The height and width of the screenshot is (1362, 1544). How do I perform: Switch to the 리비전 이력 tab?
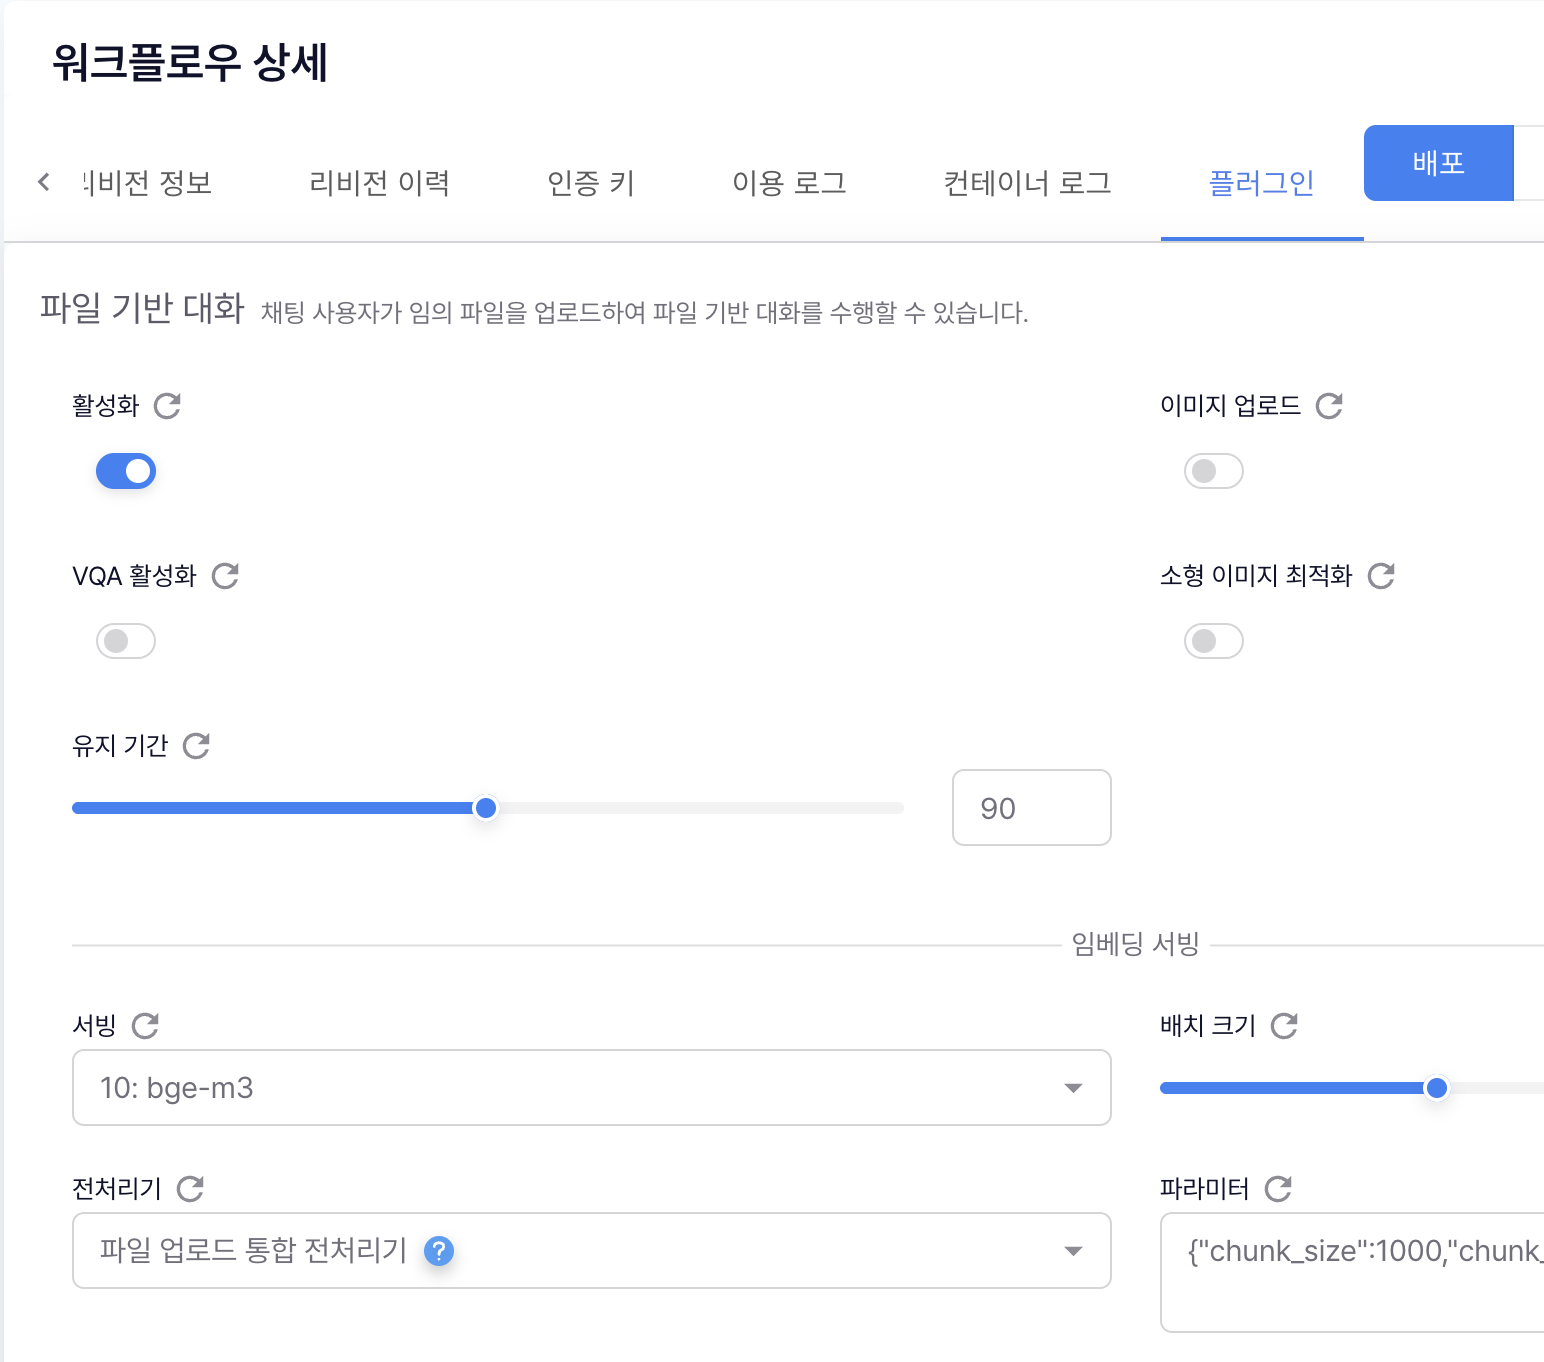tap(379, 183)
